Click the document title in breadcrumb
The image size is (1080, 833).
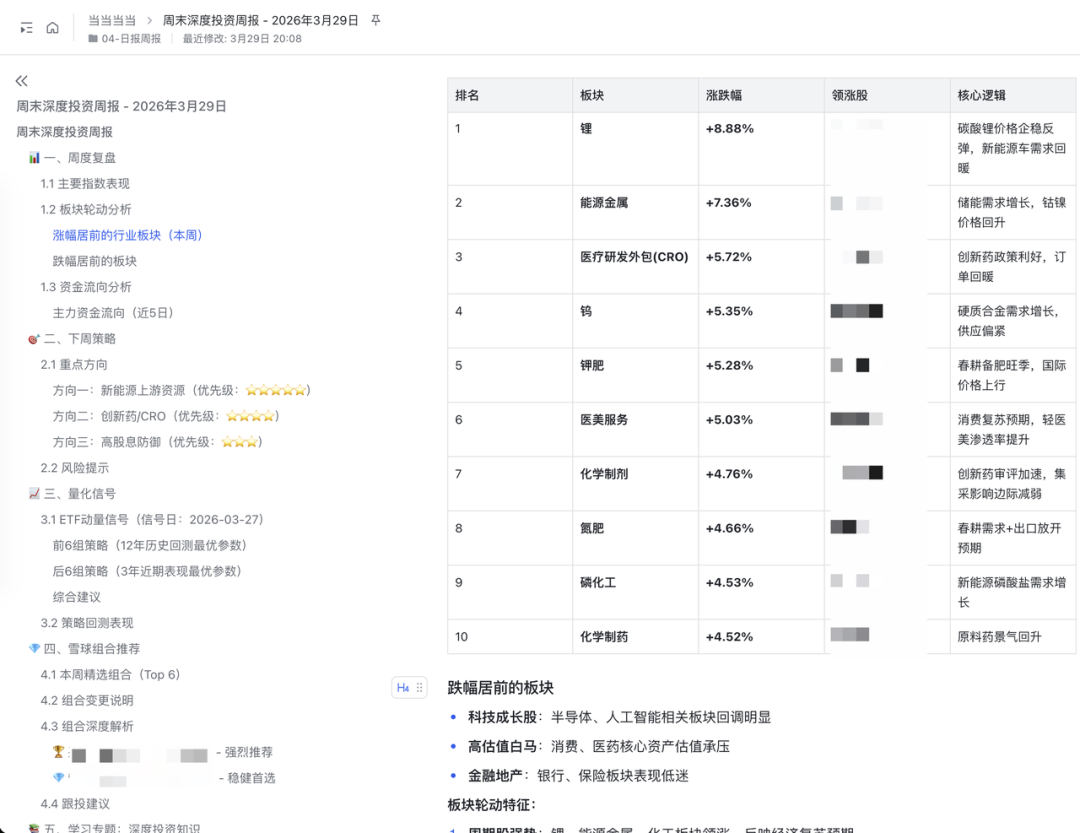pyautogui.click(x=260, y=21)
